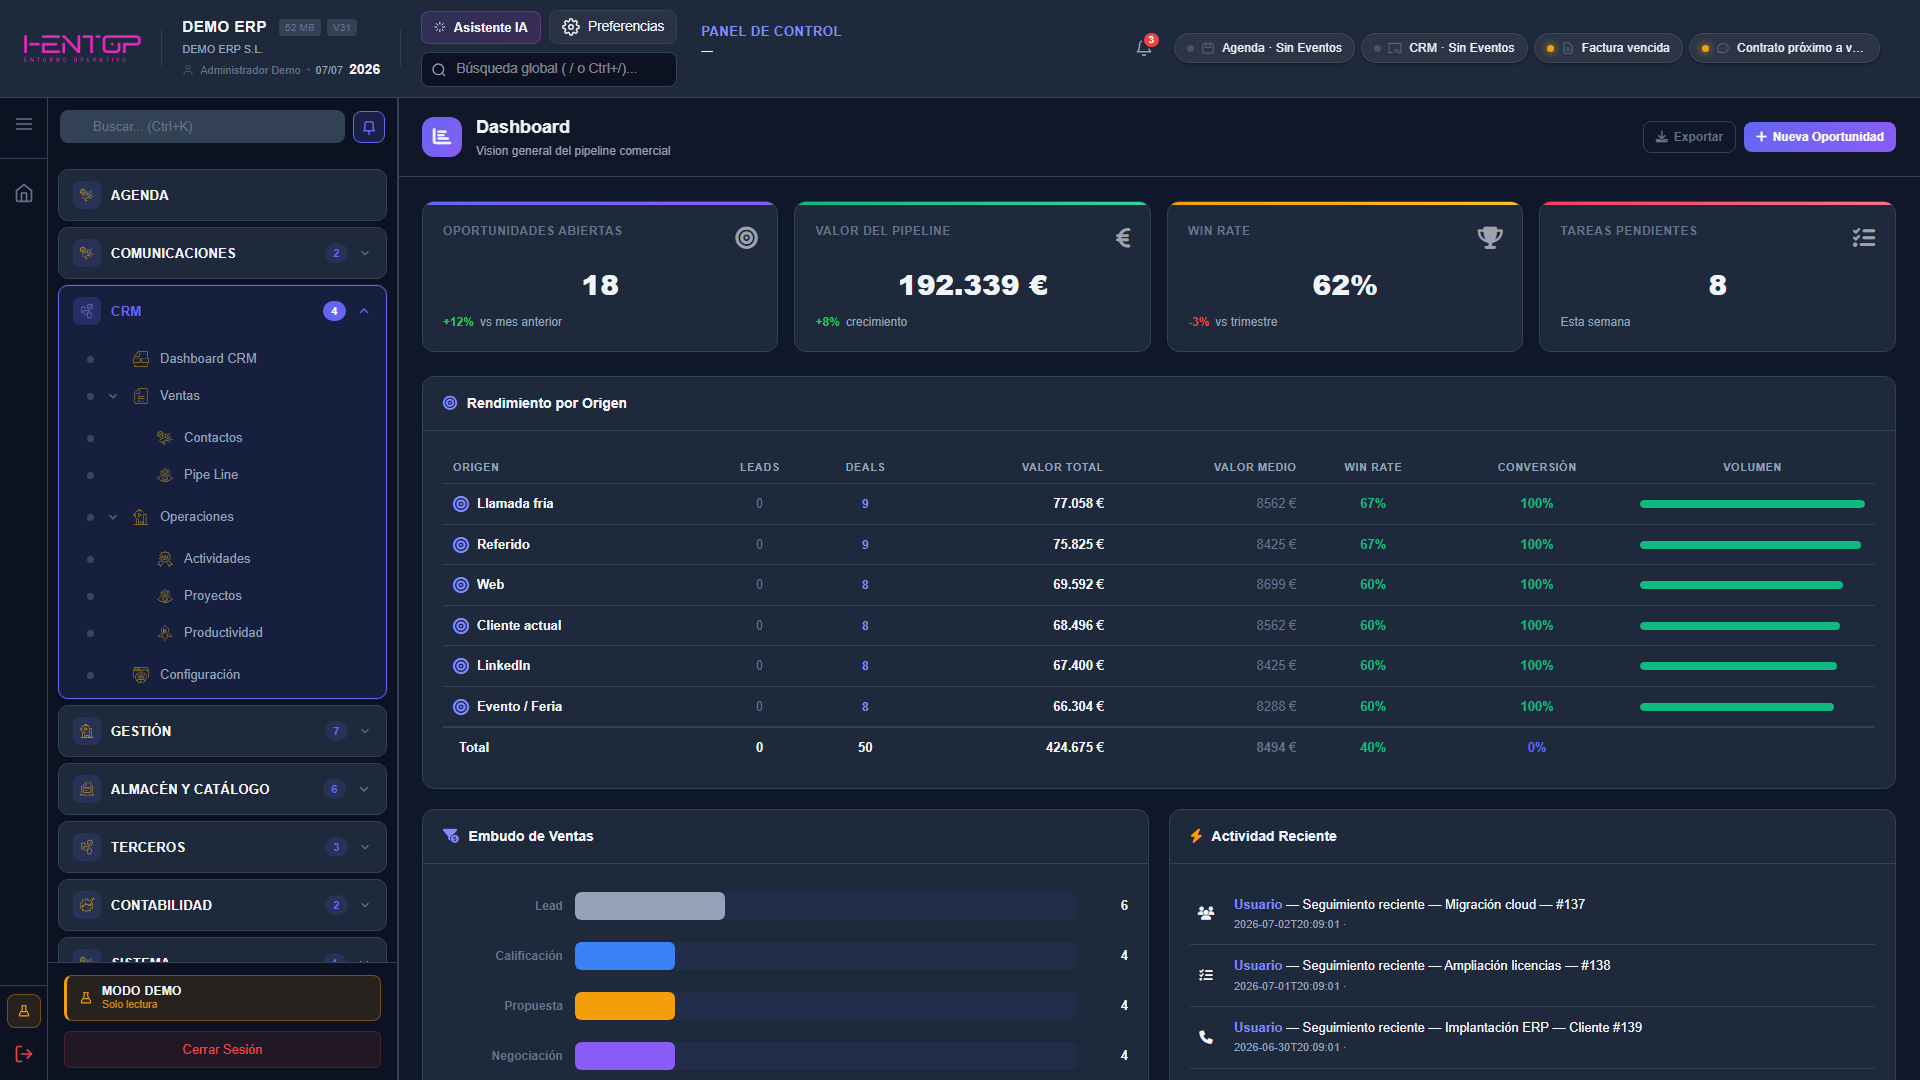This screenshot has height=1080, width=1920.
Task: Click the phone icon on activity #139
Action: 1206,1037
